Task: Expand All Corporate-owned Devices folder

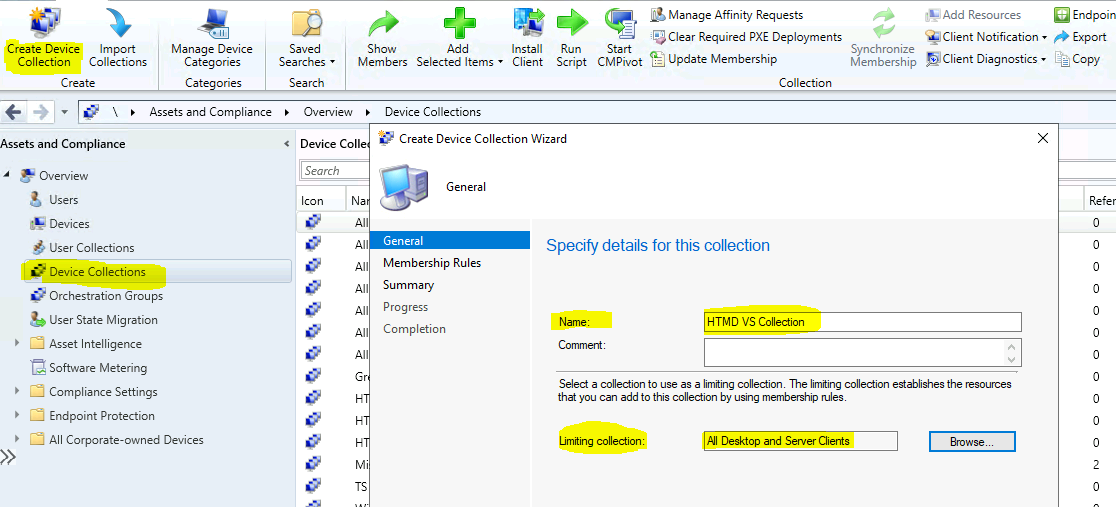Action: click(17, 440)
